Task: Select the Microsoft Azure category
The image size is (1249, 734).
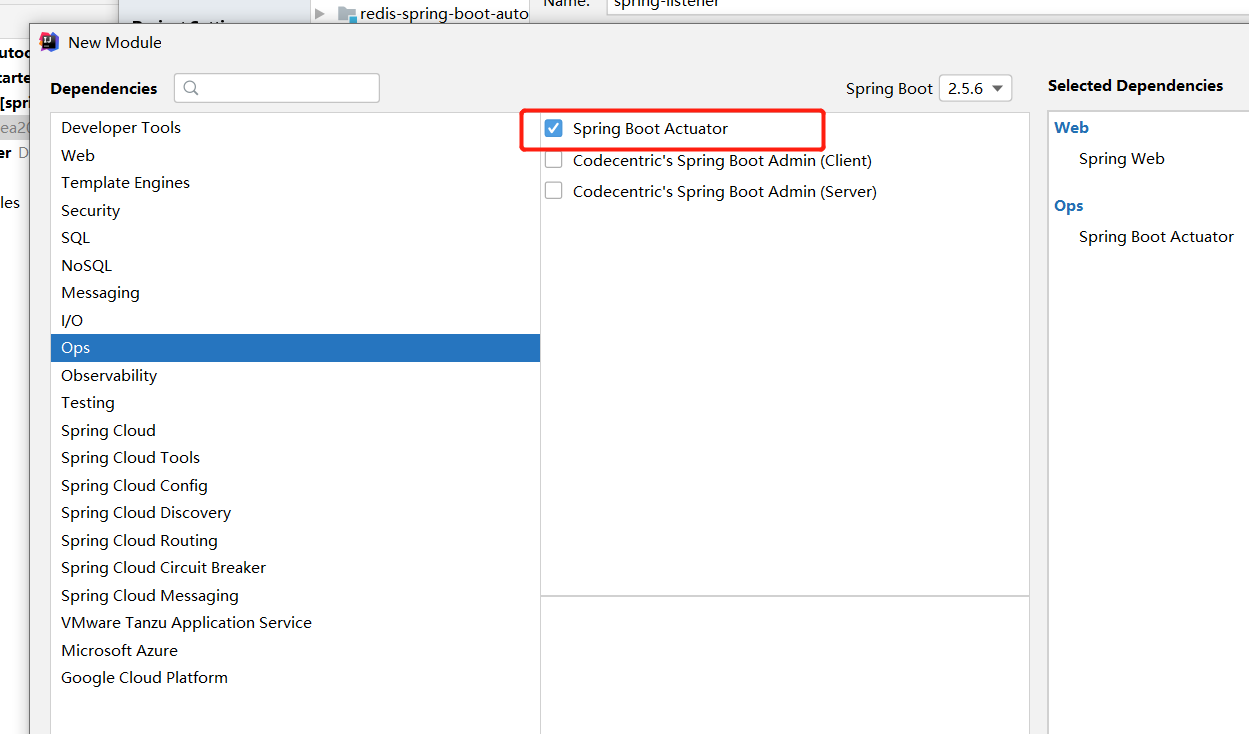Action: coord(295,650)
